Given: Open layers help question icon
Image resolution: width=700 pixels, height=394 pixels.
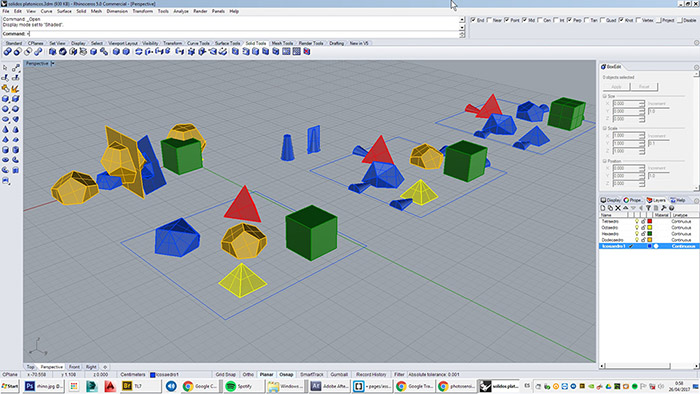Looking at the screenshot, I should point(671,208).
